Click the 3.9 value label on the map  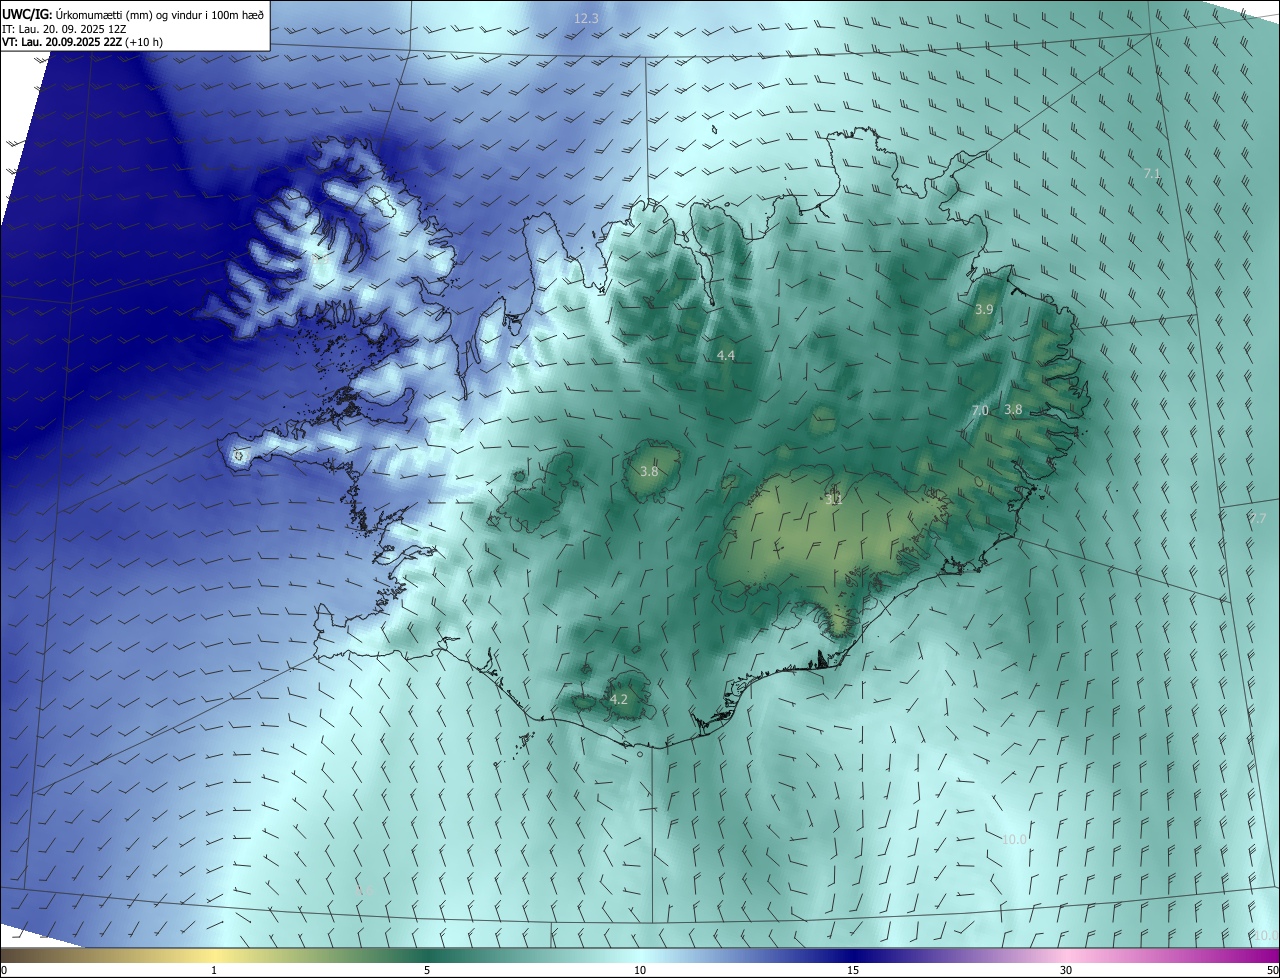(x=984, y=310)
